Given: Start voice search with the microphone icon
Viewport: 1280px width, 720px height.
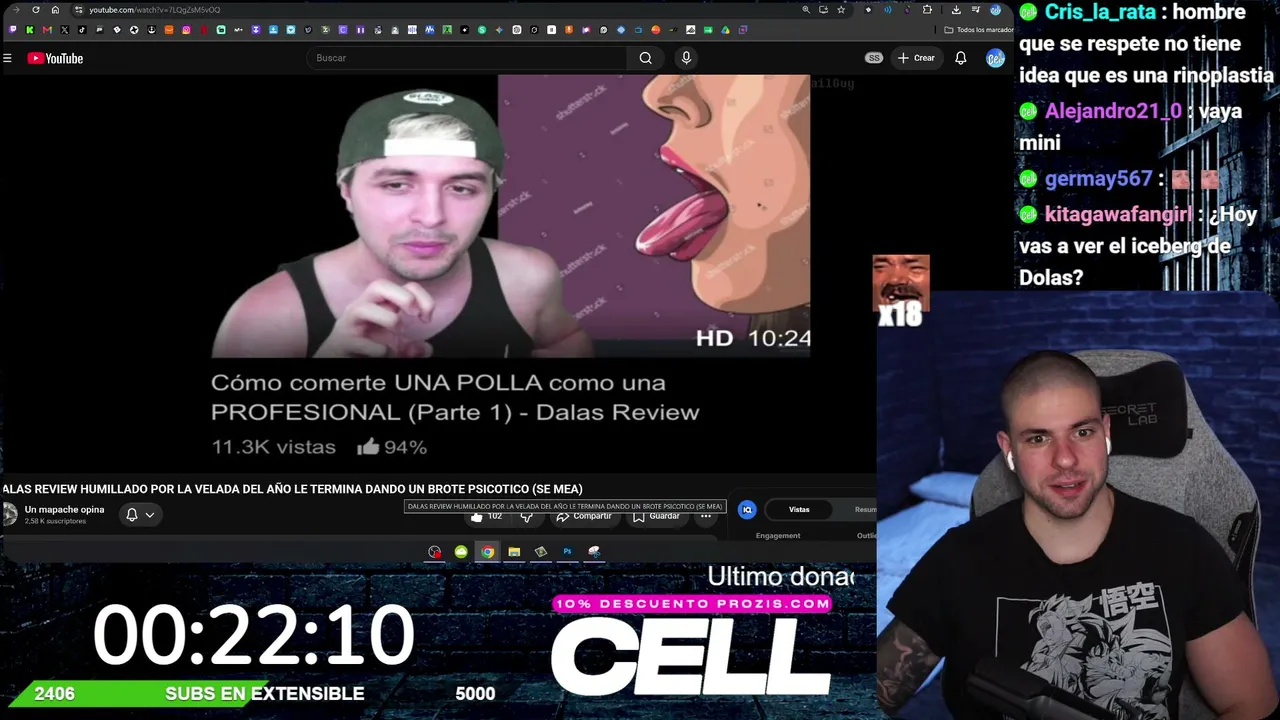Looking at the screenshot, I should 686,58.
